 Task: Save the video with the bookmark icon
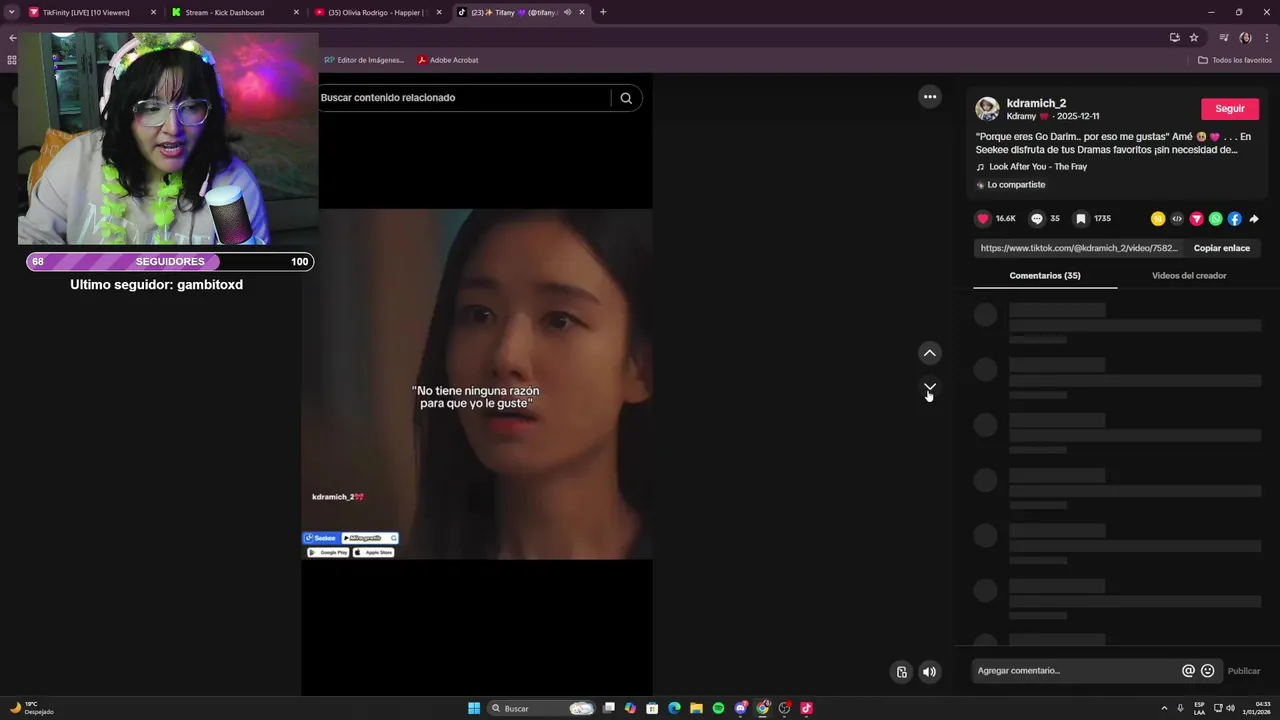coord(1080,219)
